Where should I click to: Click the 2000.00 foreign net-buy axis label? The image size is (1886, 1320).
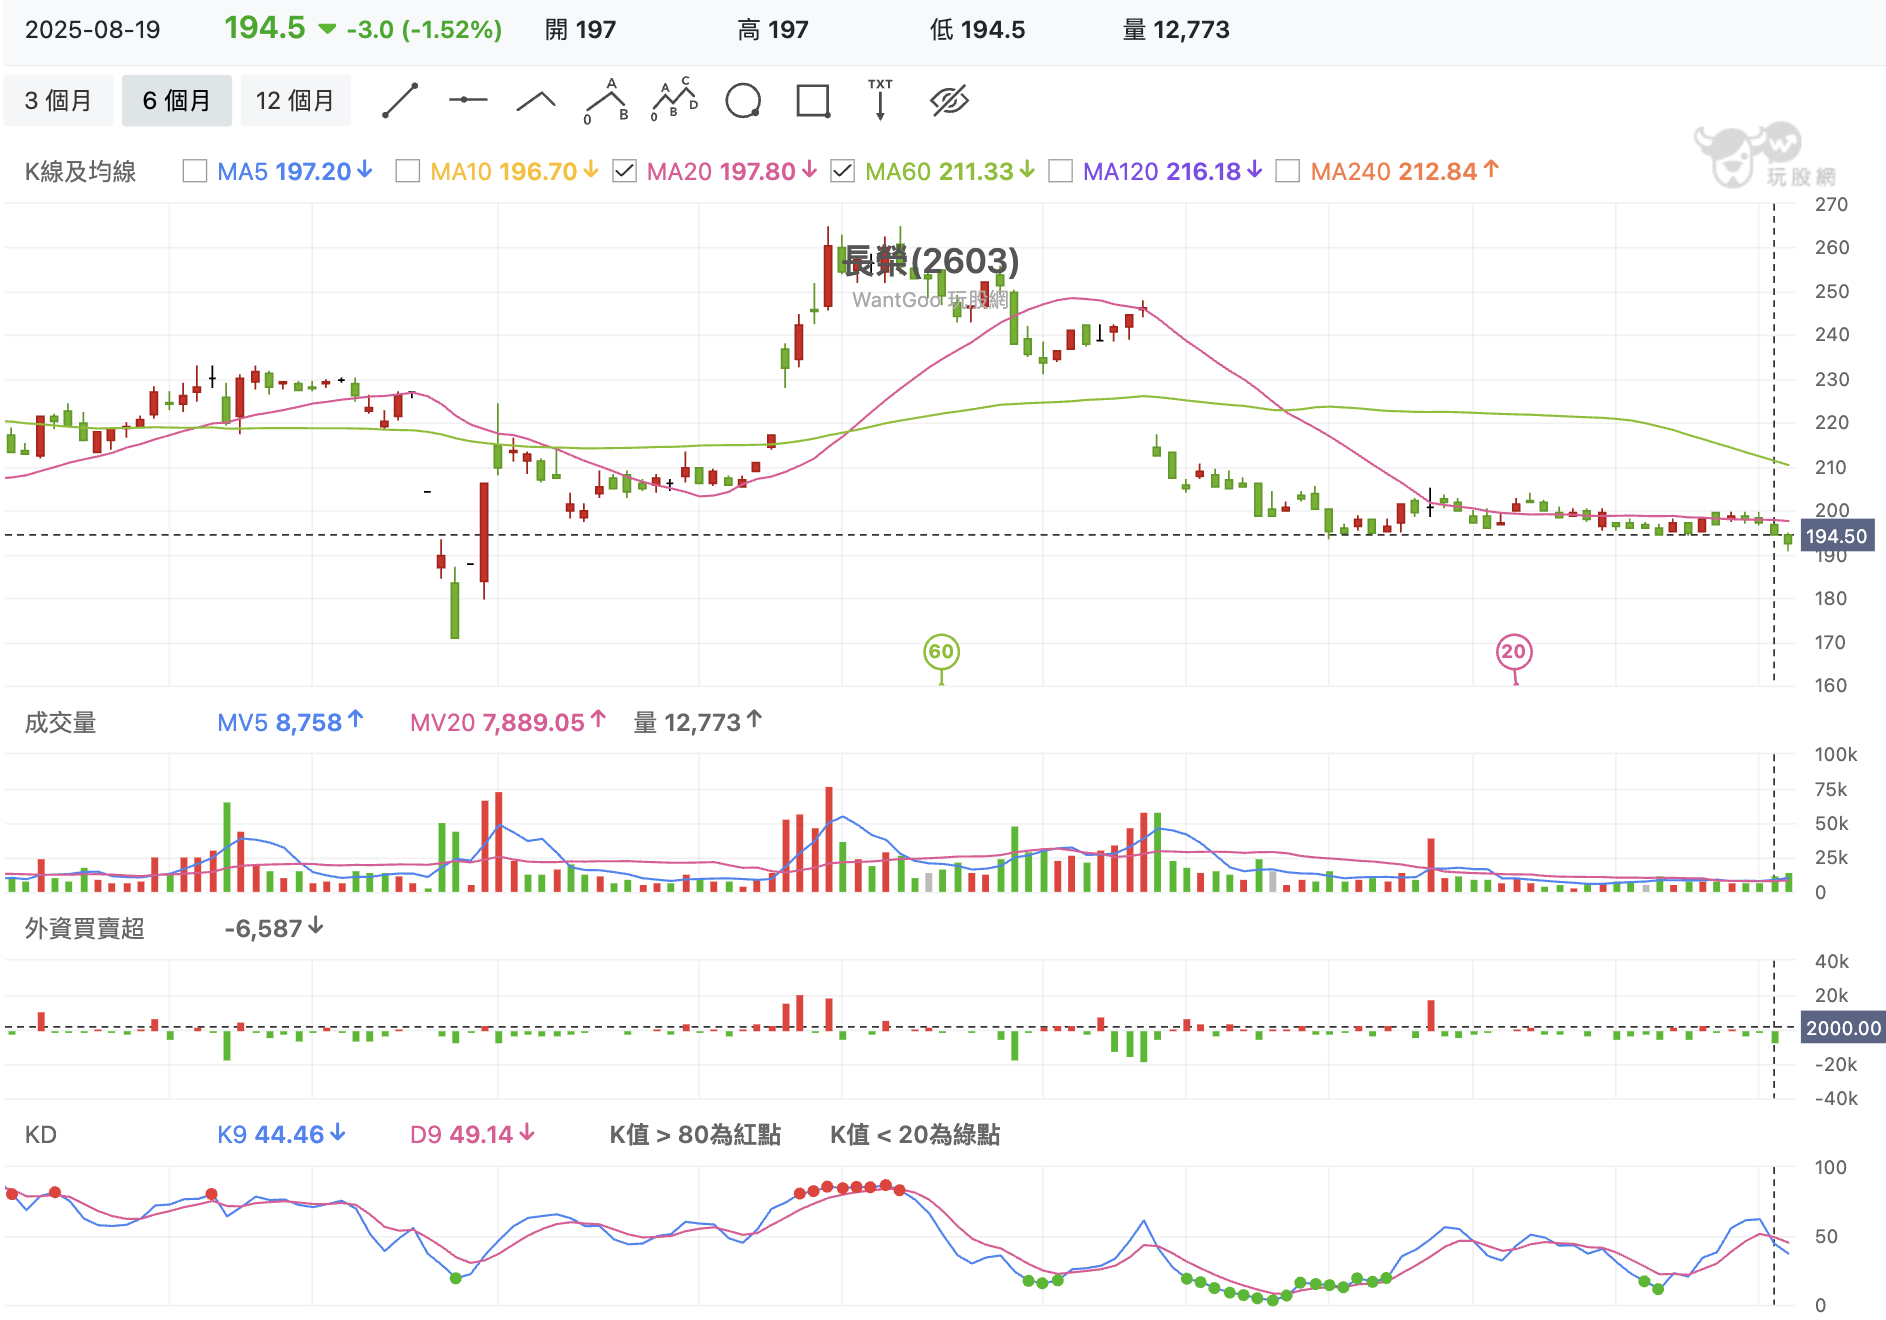[x=1842, y=1028]
